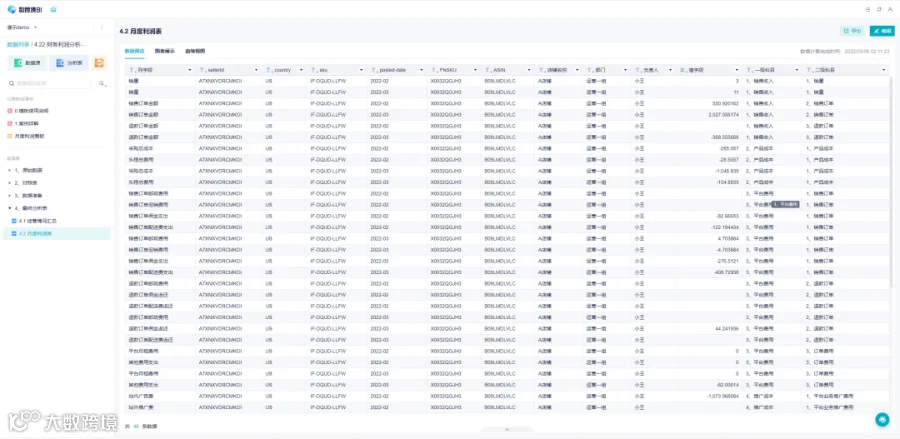Click the export button

[x=852, y=31]
